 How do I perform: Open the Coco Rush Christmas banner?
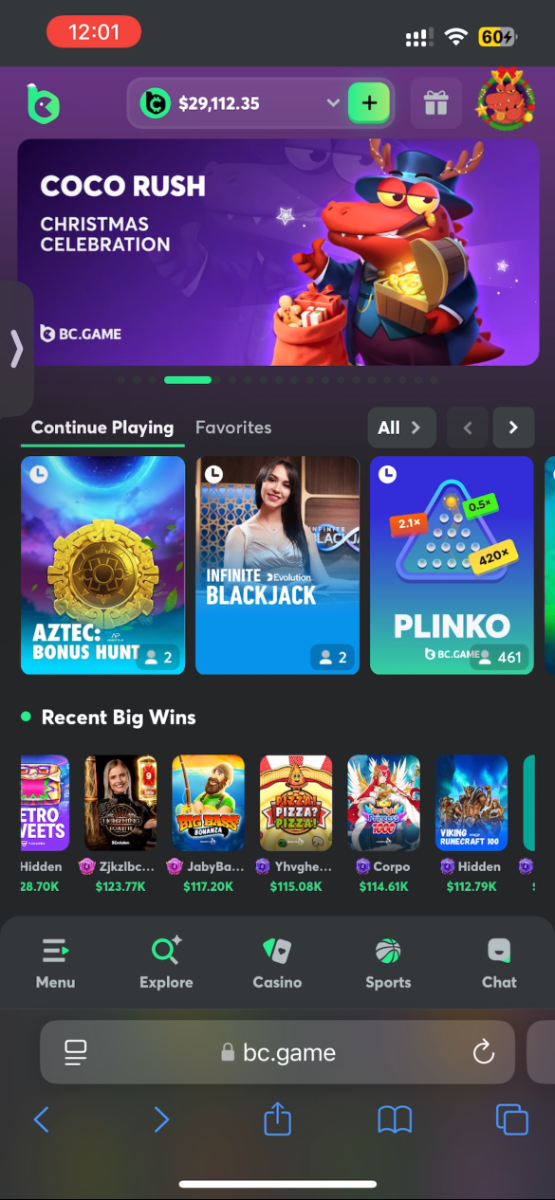(278, 251)
